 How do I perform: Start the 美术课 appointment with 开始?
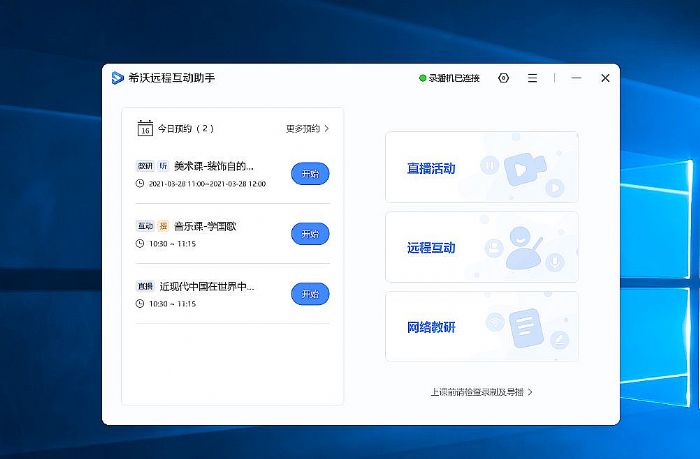[310, 174]
